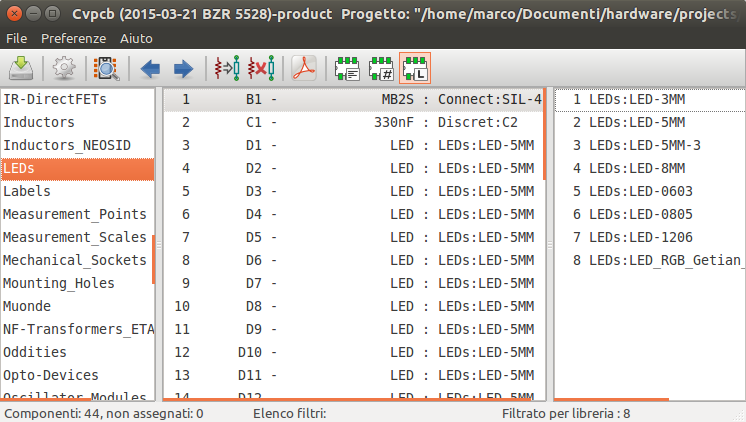Open the Aiuto menu
Viewport: 746px width, 422px height.
136,39
